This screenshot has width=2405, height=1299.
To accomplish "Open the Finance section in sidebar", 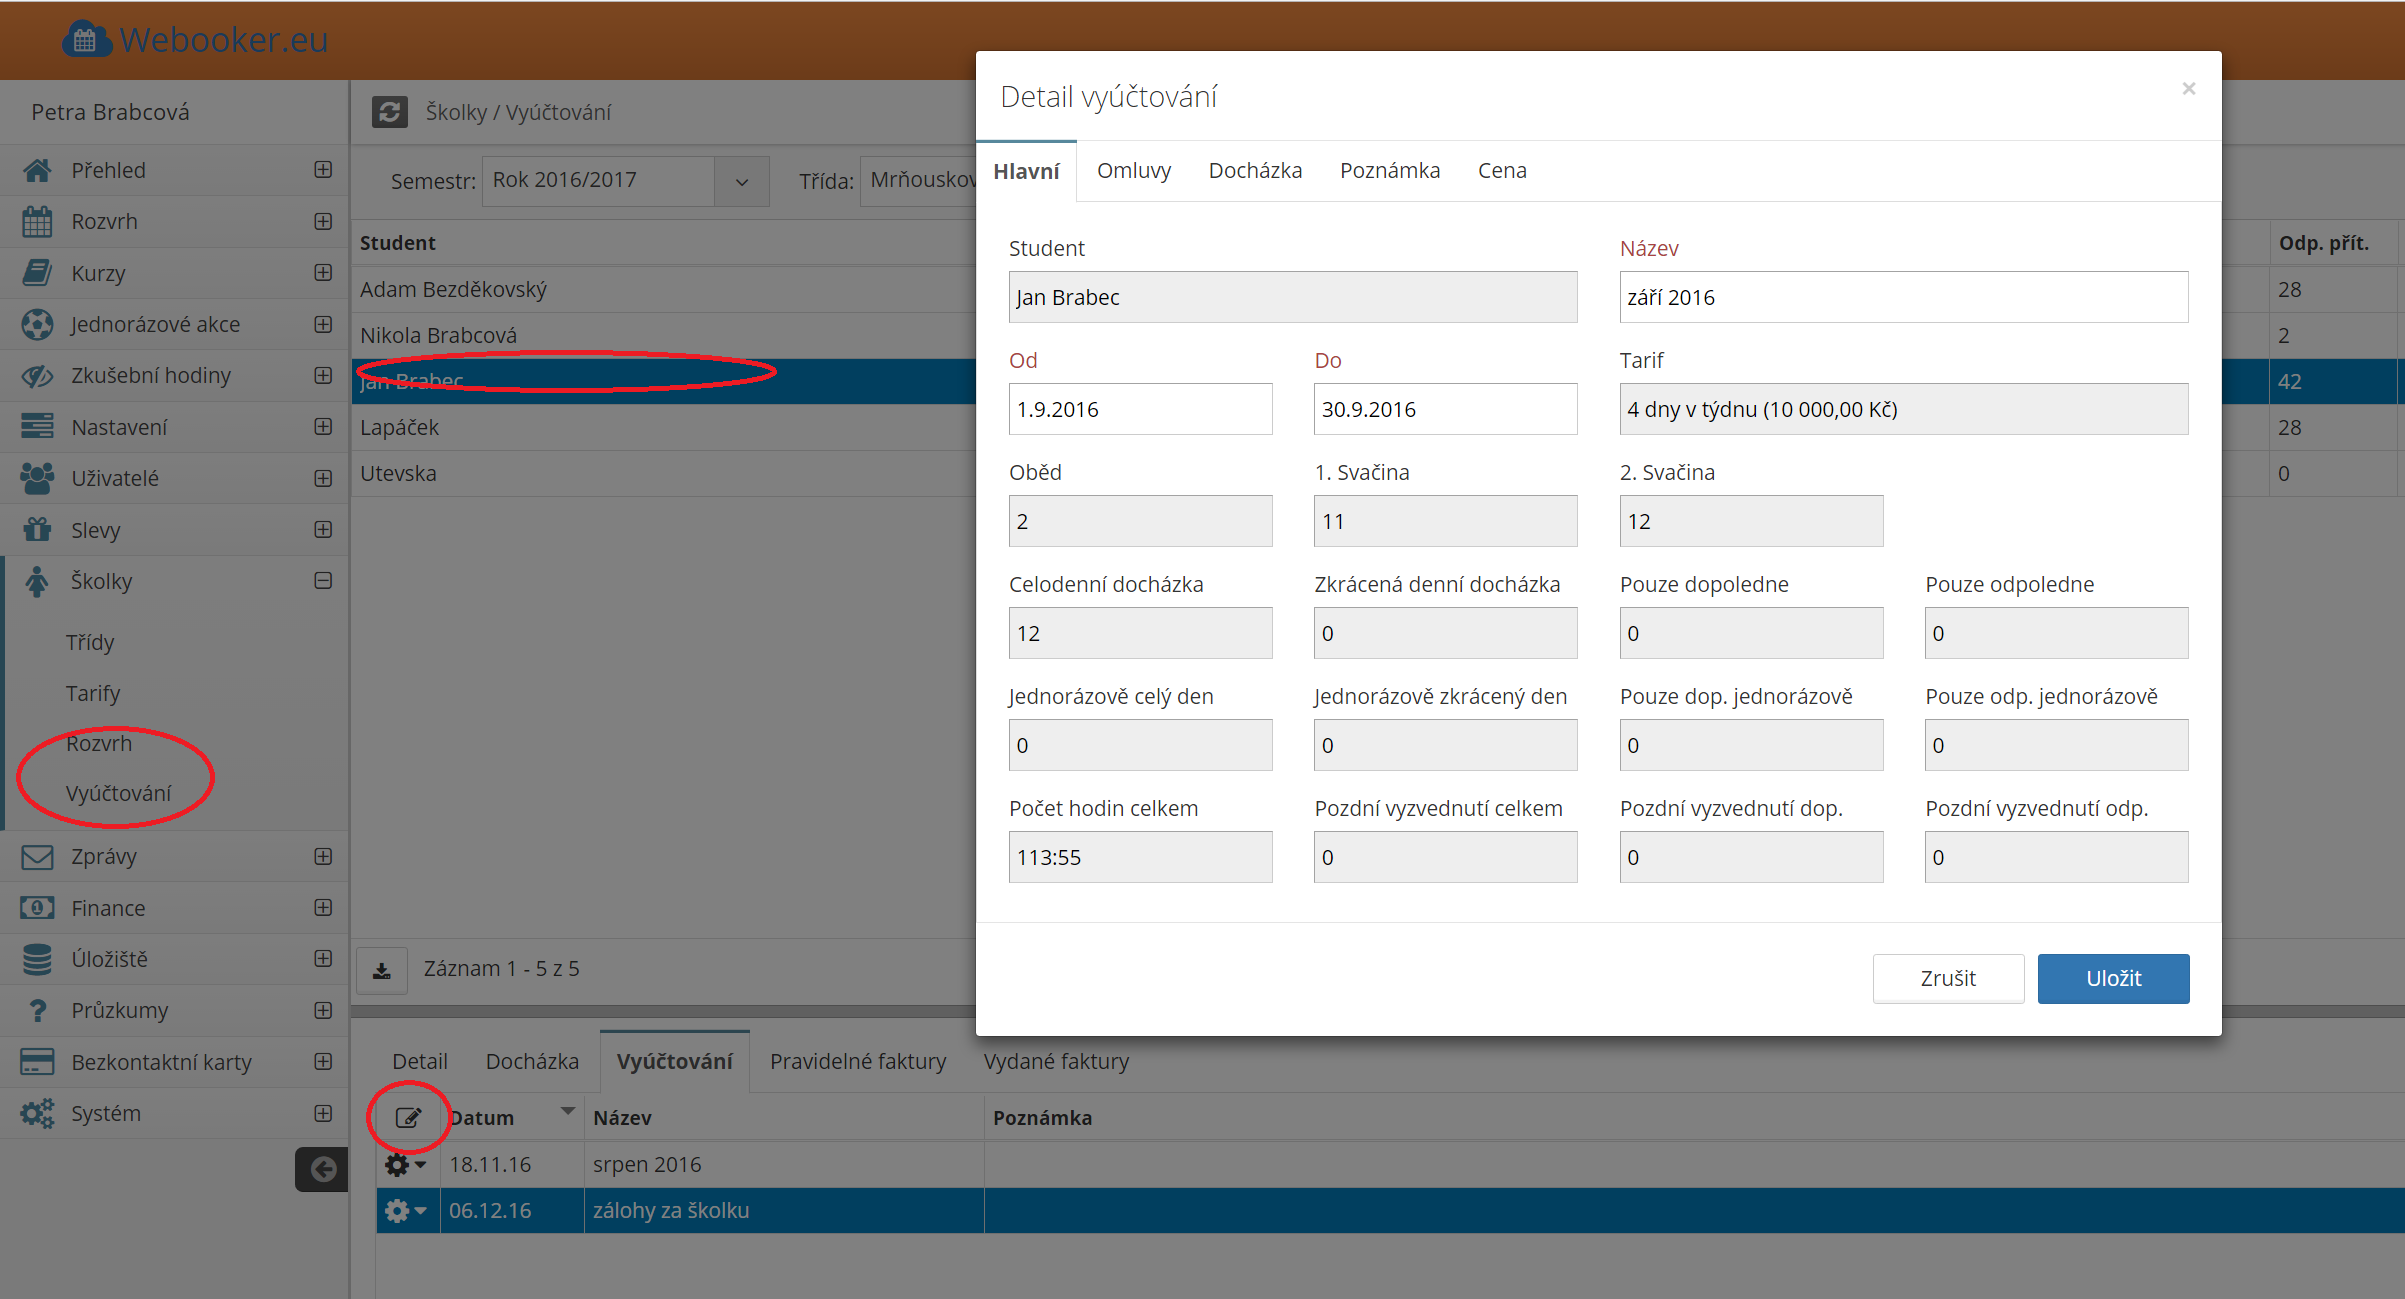I will pos(108,908).
